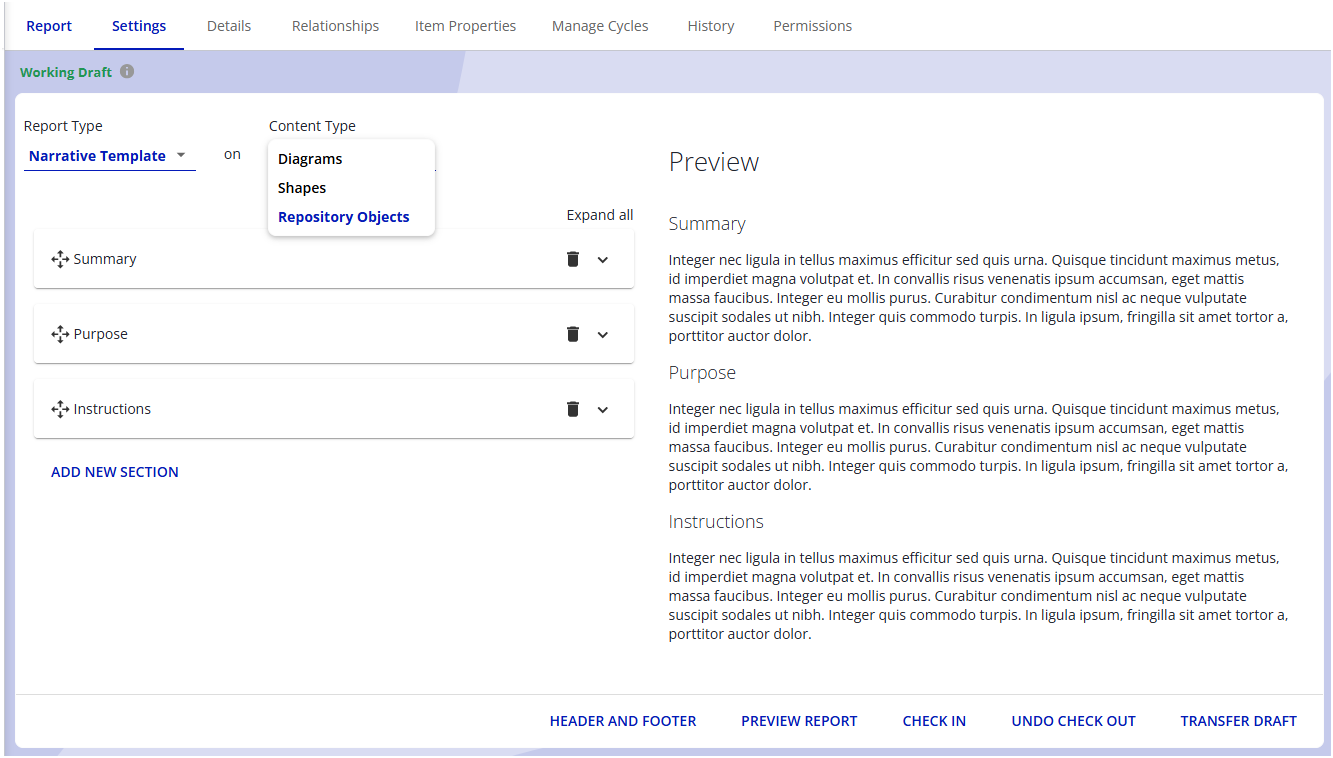
Task: Click the drag handle icon for Instructions
Action: [60, 410]
